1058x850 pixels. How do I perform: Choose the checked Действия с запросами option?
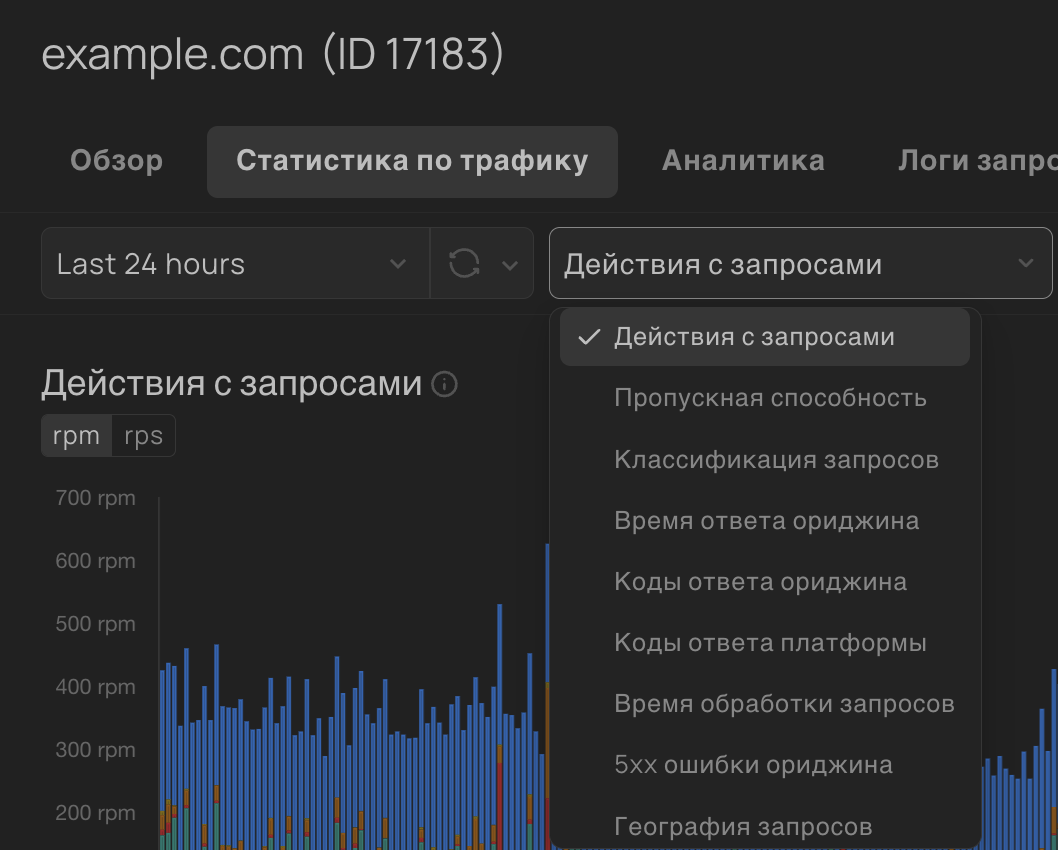point(764,337)
